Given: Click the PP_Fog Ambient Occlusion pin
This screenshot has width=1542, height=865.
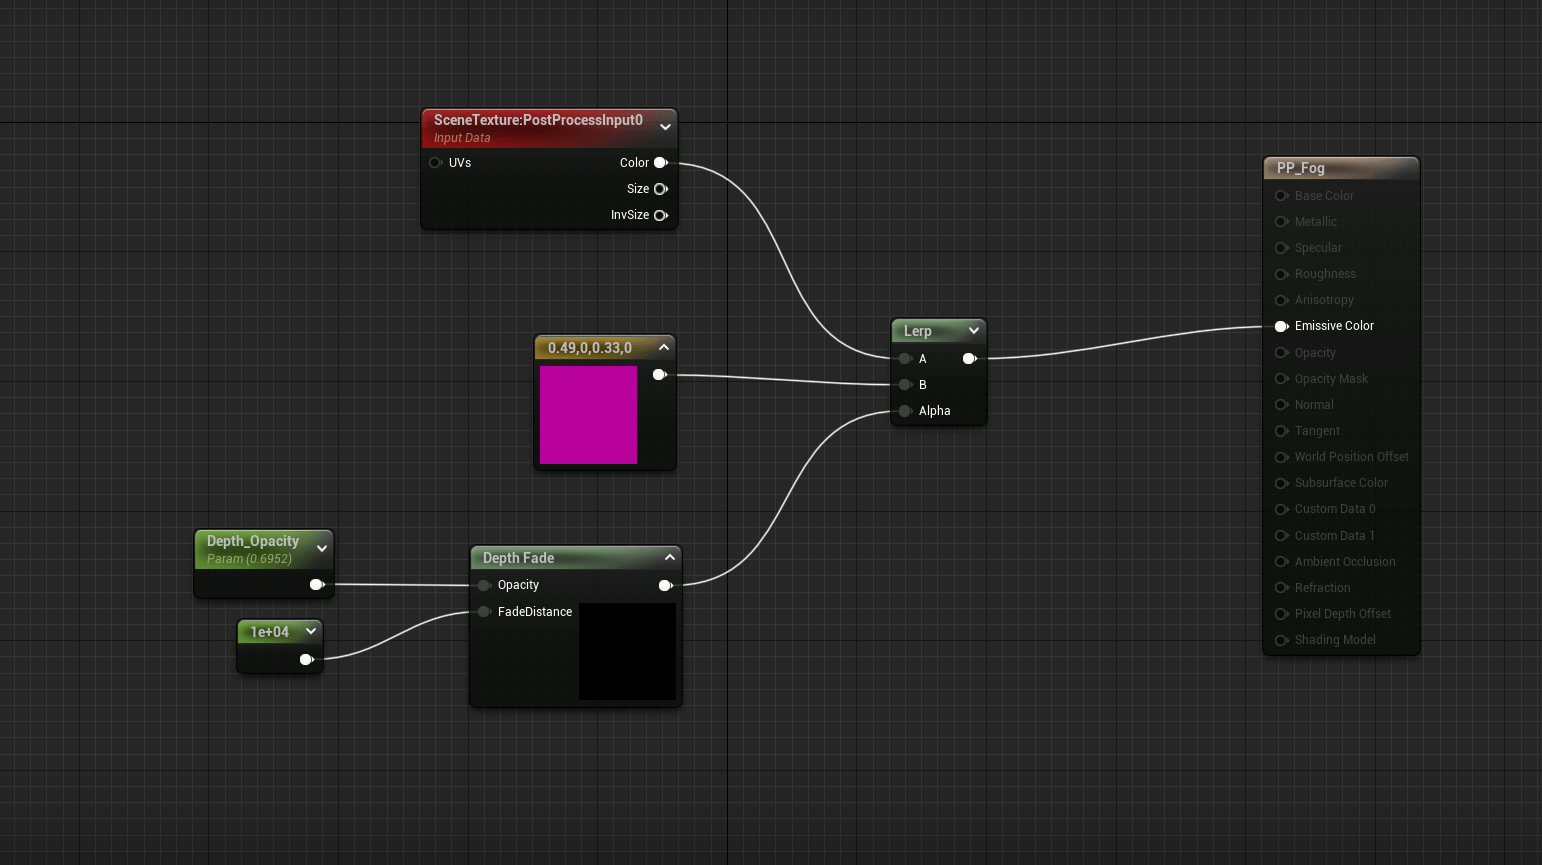Looking at the screenshot, I should click(1281, 562).
